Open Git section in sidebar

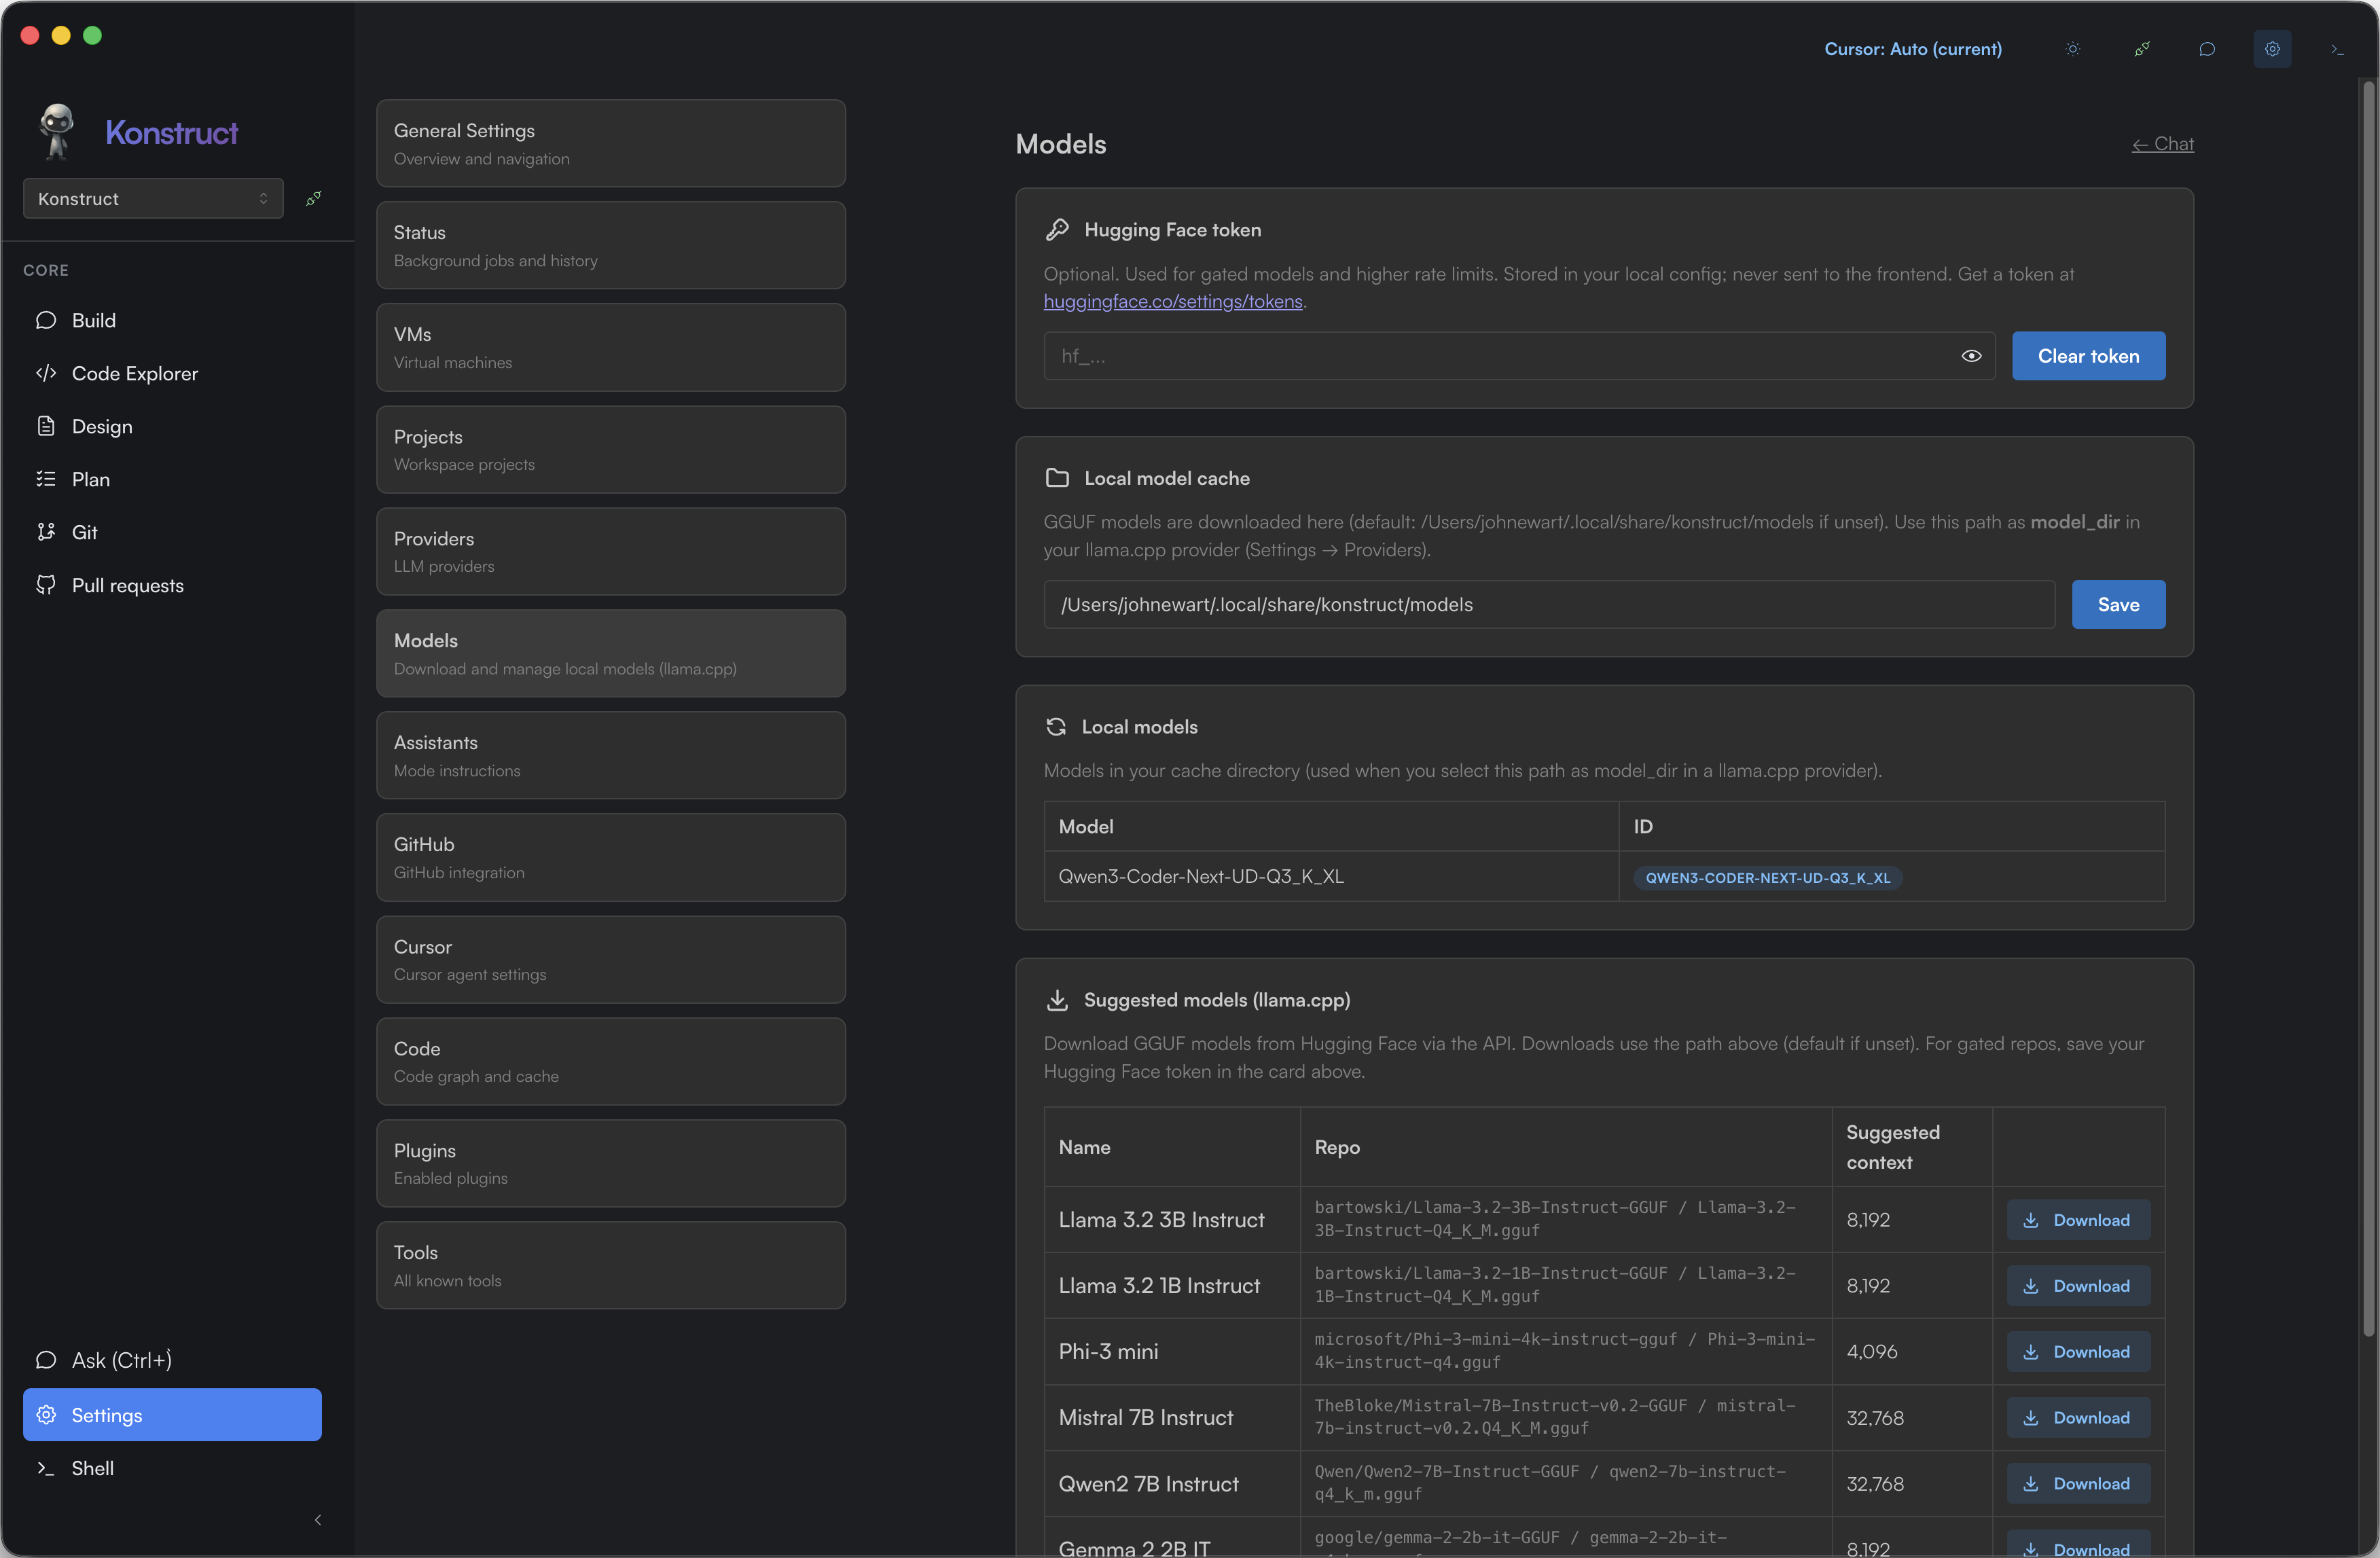[x=84, y=532]
